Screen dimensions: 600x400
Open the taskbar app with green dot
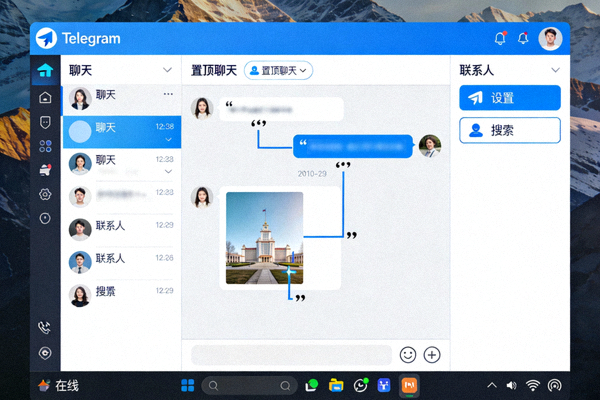point(311,385)
